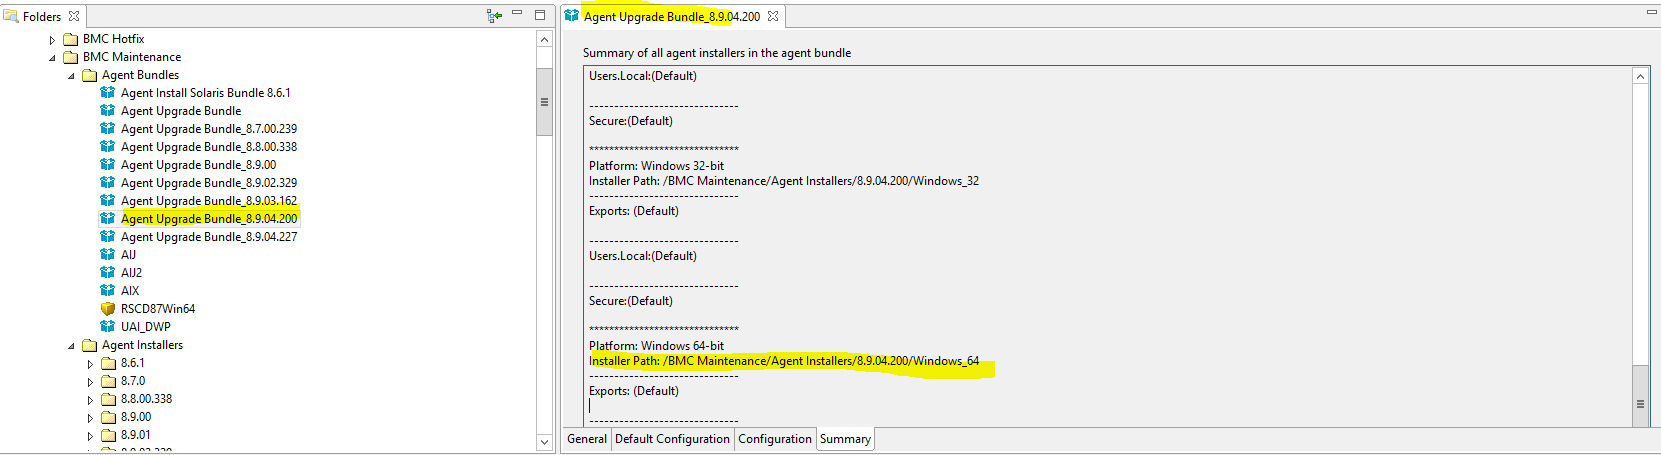Click the AIX bundle icon
The image size is (1661, 455).
pyautogui.click(x=108, y=291)
